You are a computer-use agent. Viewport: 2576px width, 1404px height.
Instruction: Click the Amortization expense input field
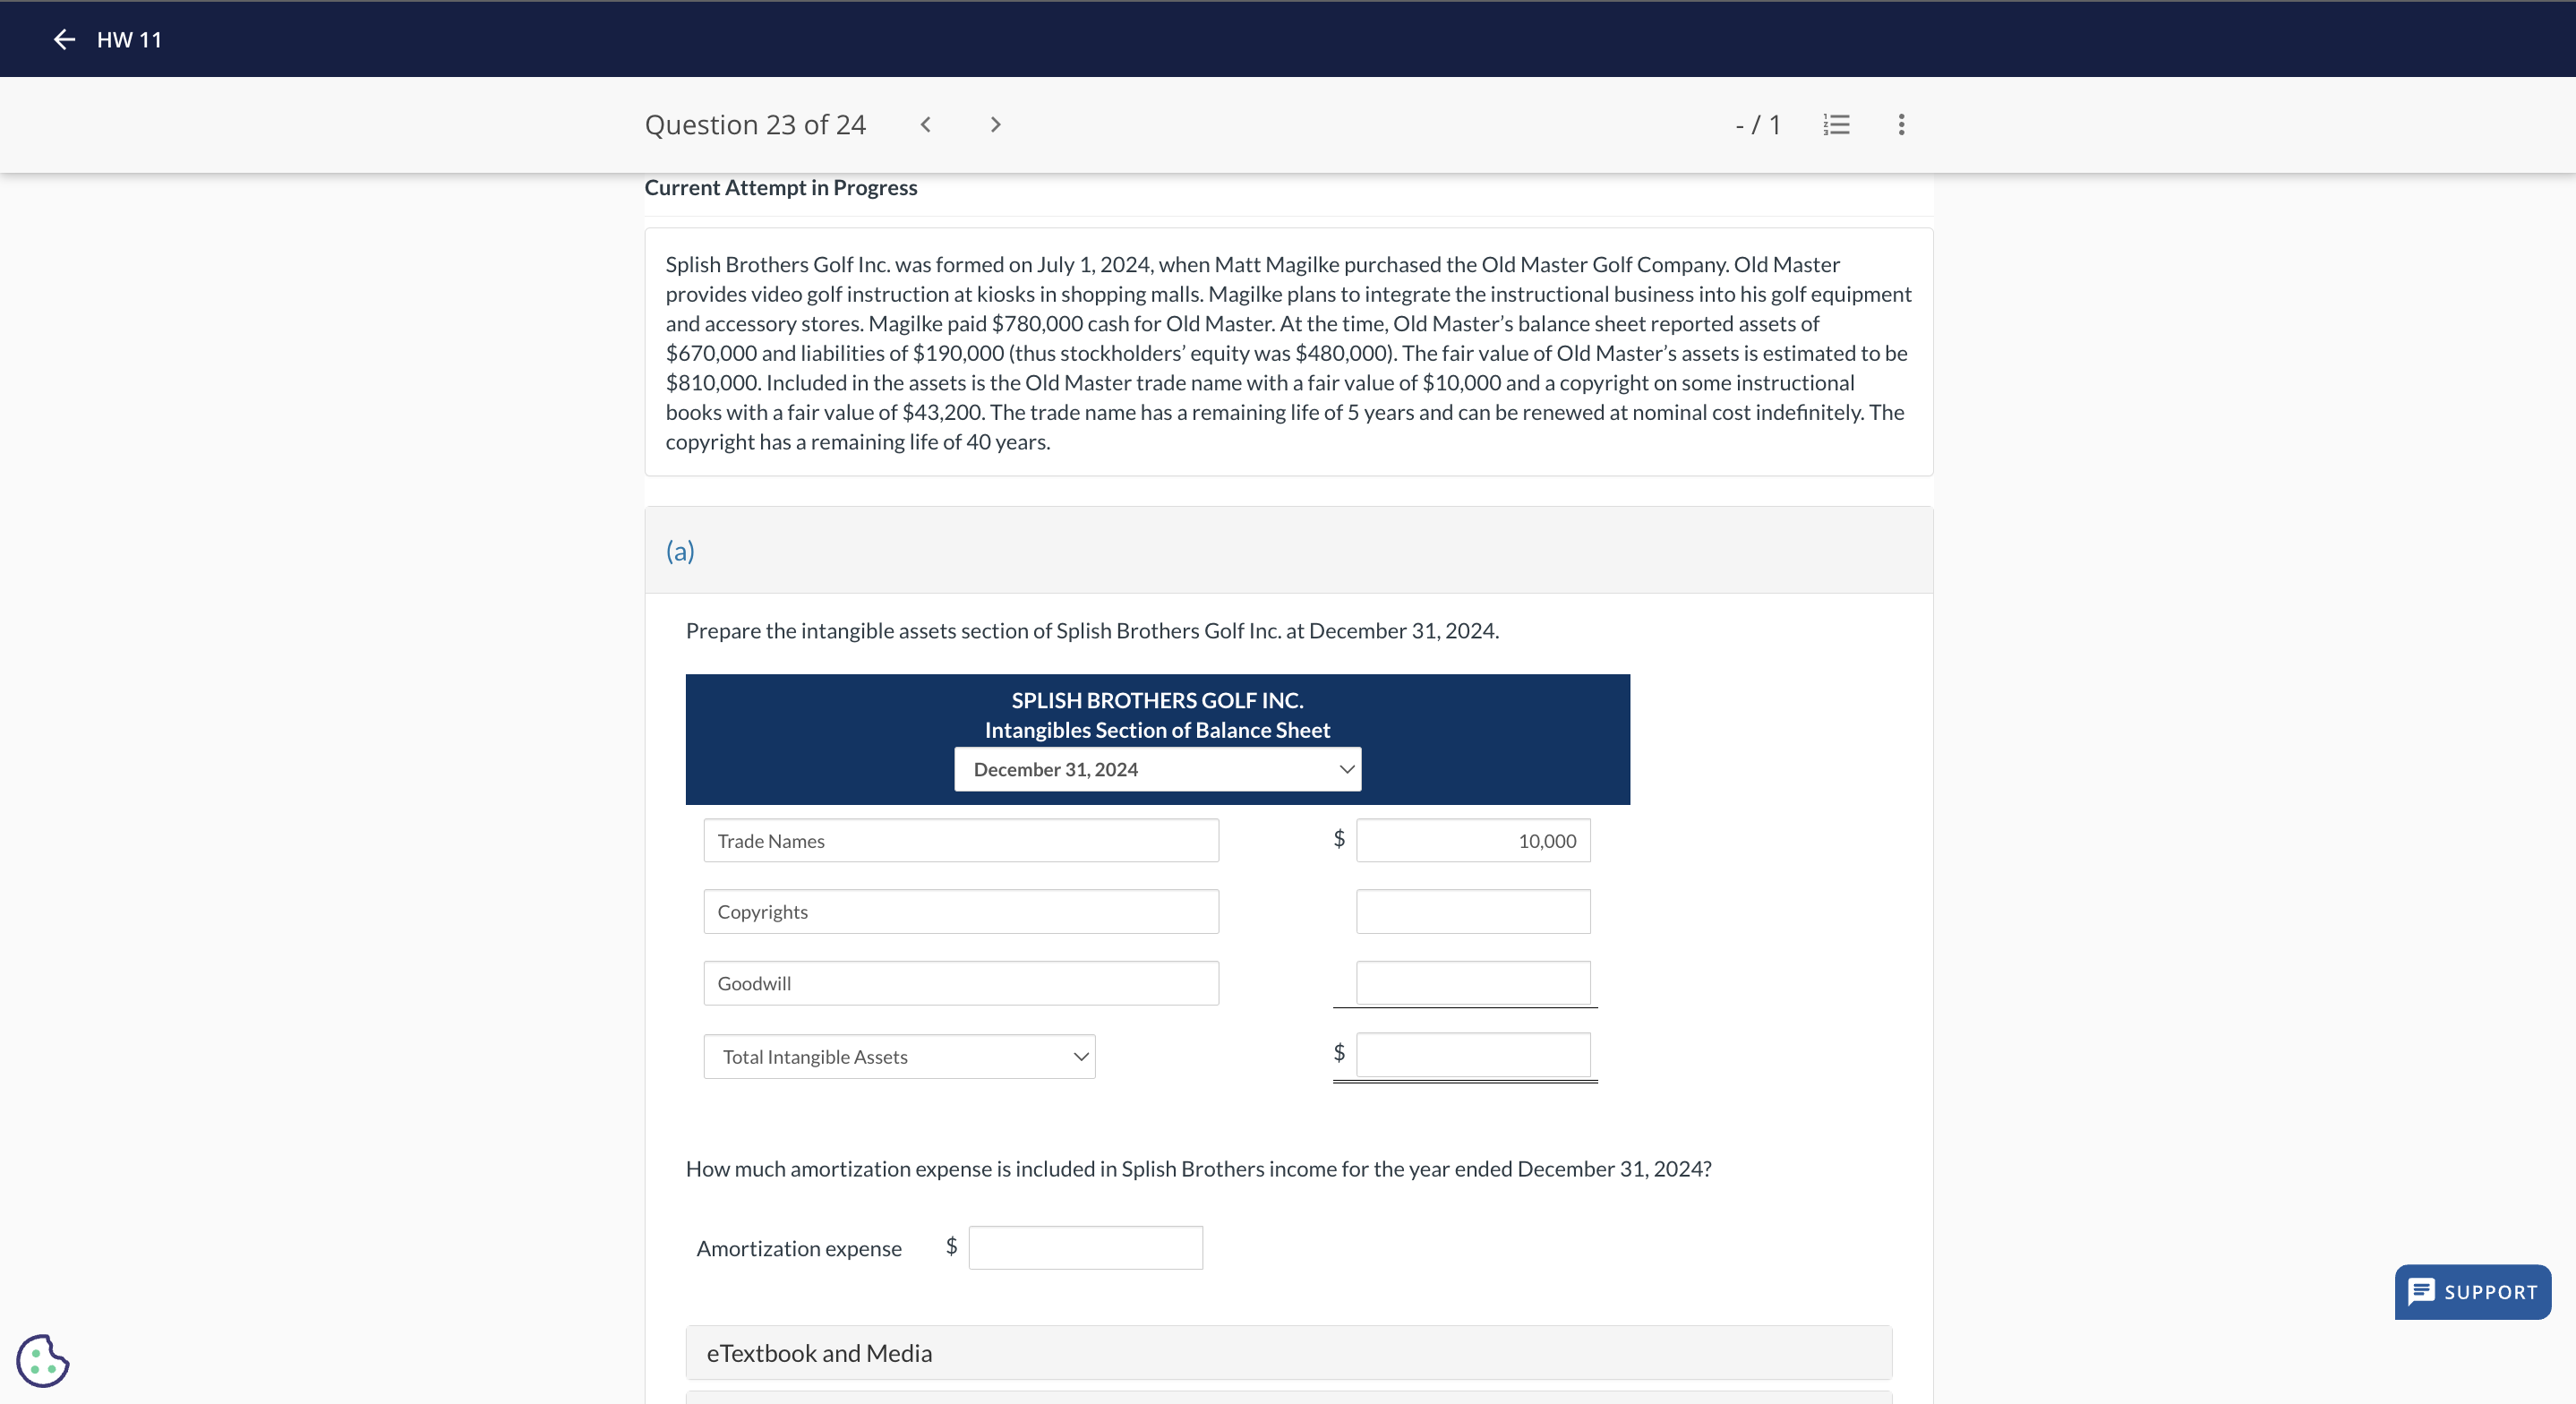click(x=1085, y=1248)
